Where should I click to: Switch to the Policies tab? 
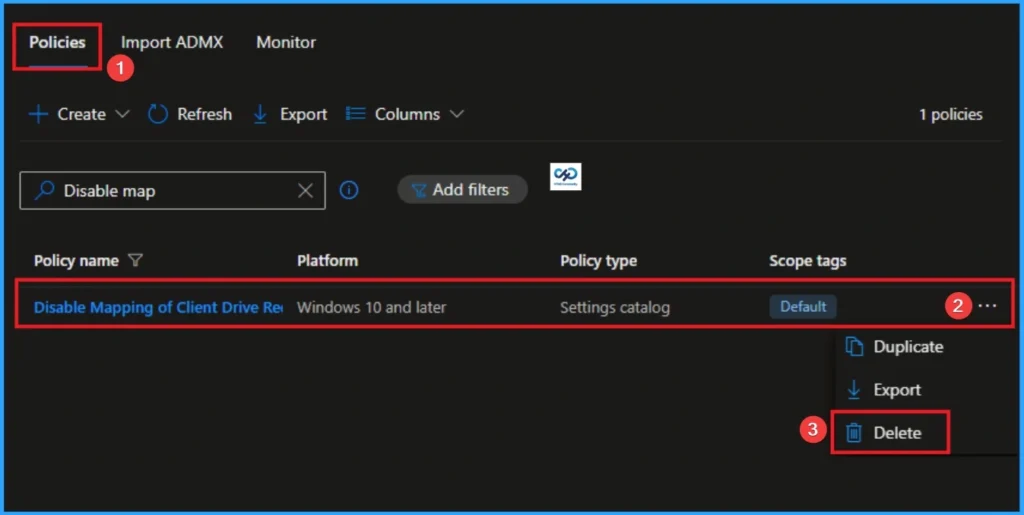pos(57,42)
